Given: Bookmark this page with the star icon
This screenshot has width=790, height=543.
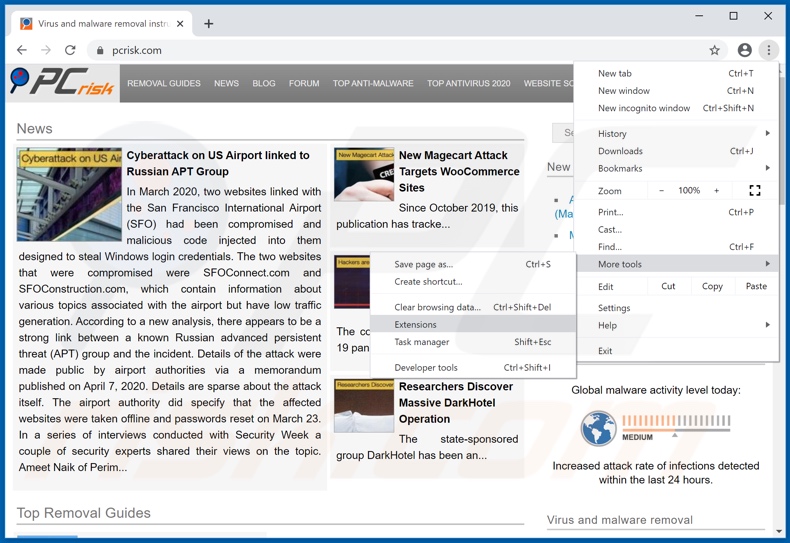Looking at the screenshot, I should 714,50.
